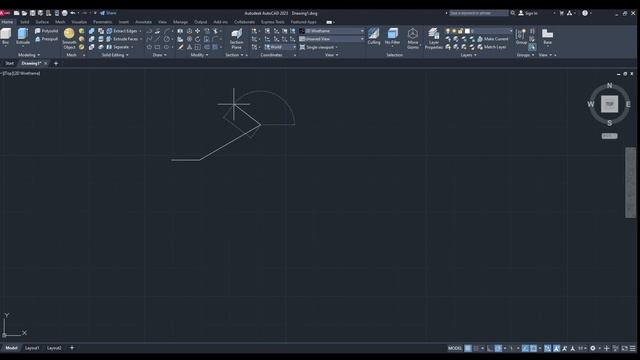The height and width of the screenshot is (360, 640).
Task: Choose the Extrude tool
Action: [23, 36]
